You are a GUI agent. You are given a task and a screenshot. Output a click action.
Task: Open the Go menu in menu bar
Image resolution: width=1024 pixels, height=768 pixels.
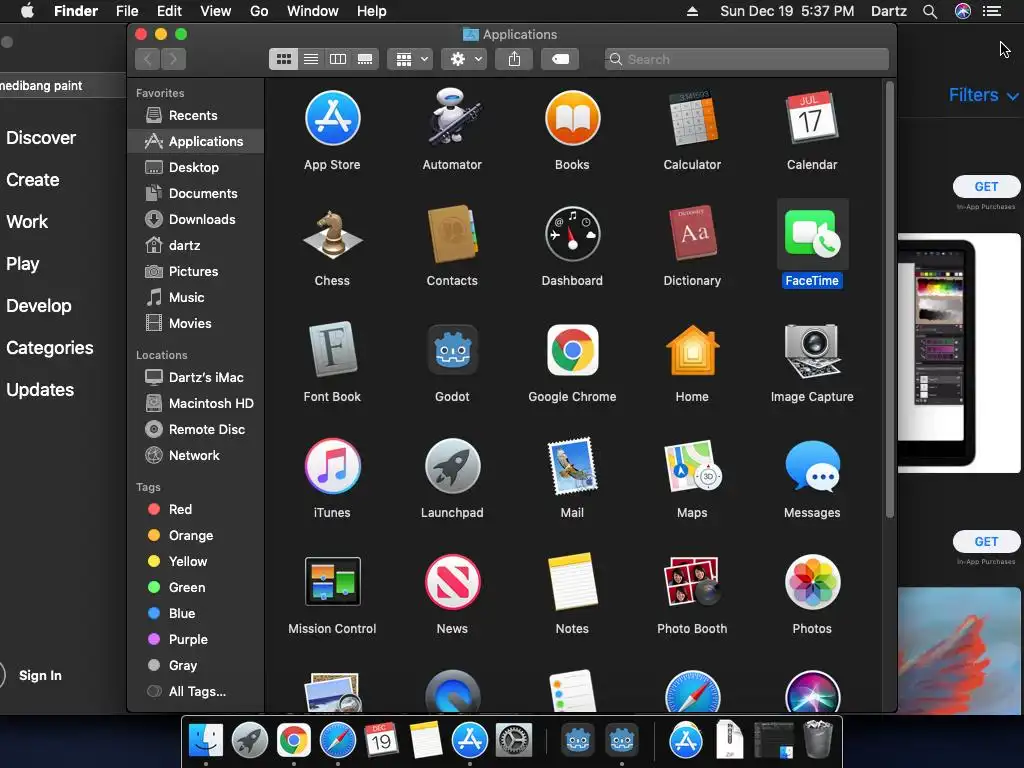[x=259, y=11]
